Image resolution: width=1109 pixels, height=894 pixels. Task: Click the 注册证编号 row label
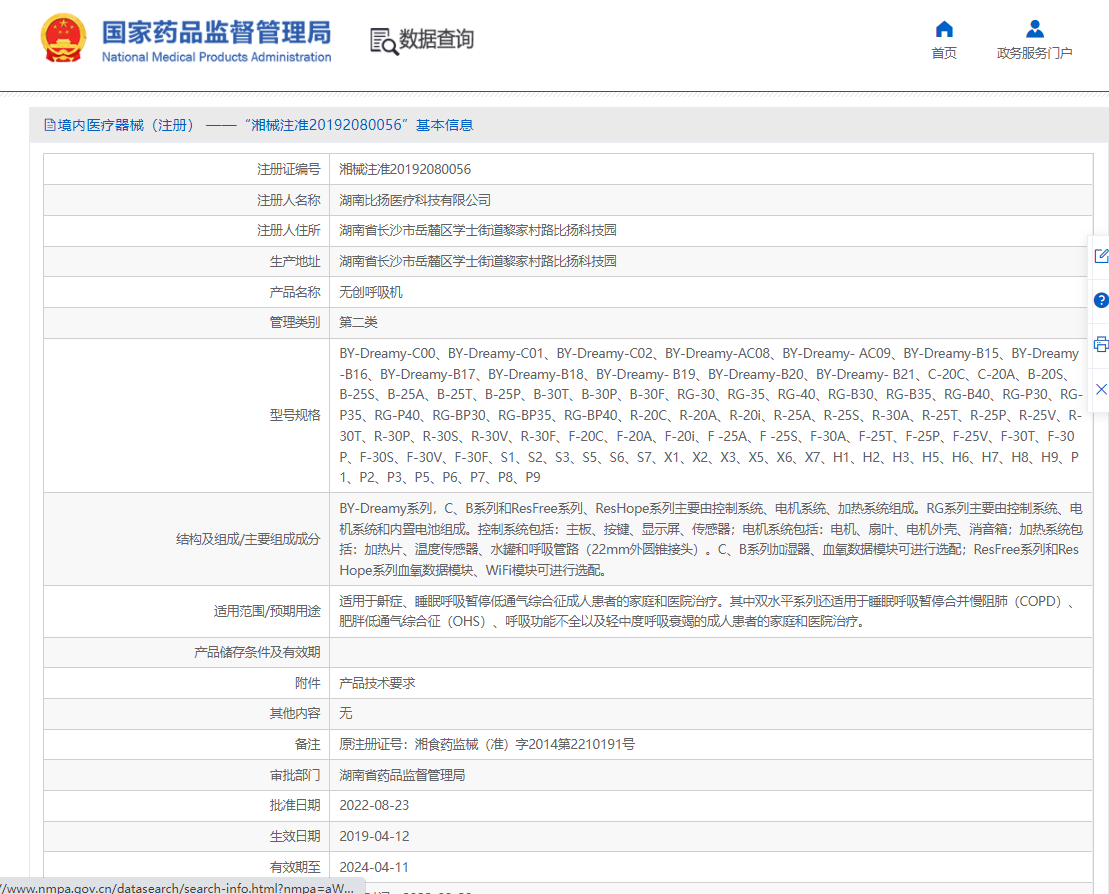tap(289, 169)
